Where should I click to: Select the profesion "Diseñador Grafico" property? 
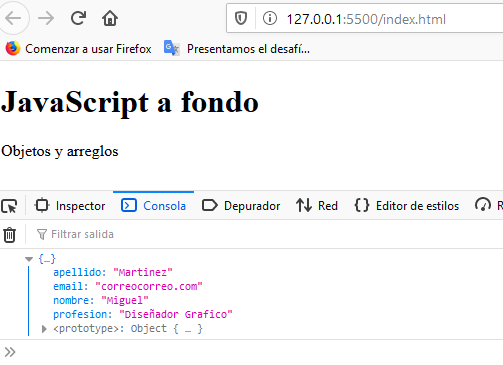pyautogui.click(x=143, y=314)
